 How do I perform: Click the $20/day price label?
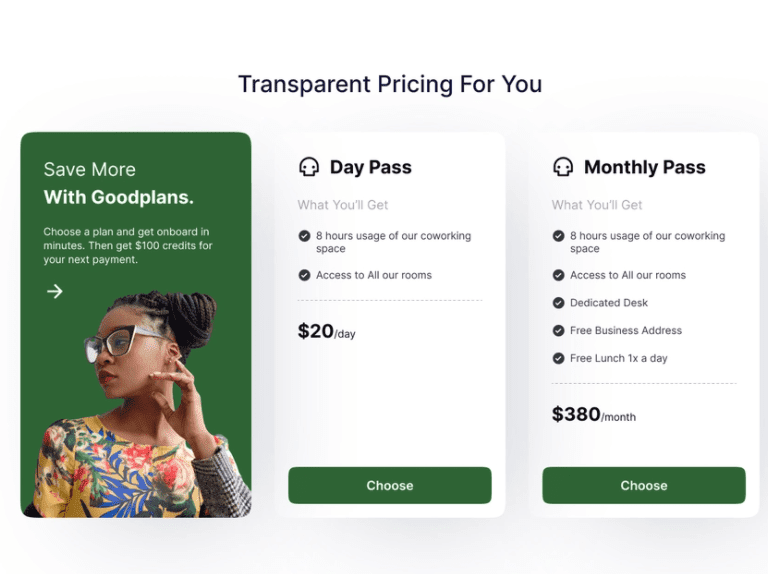pos(327,332)
